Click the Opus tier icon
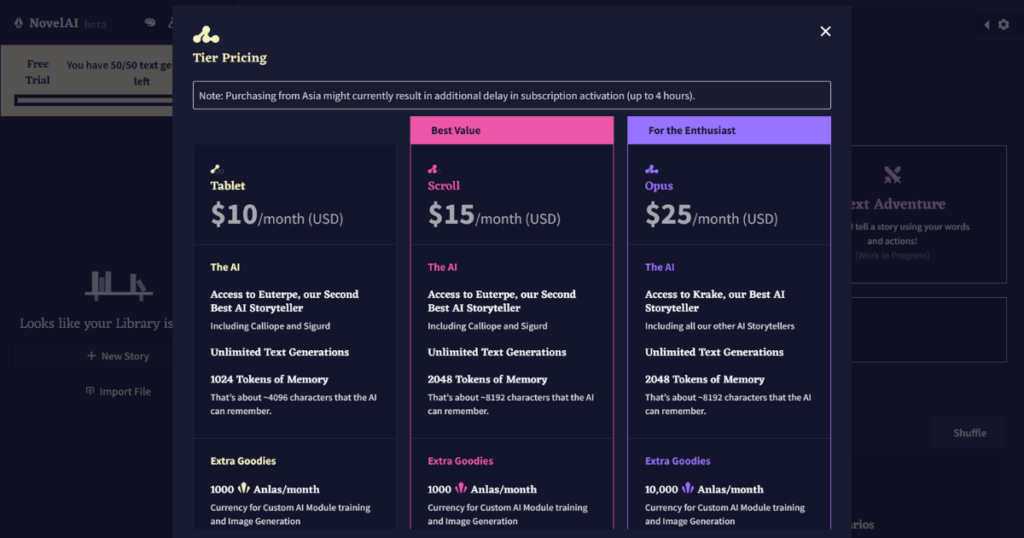This screenshot has height=538, width=1024. coord(651,169)
